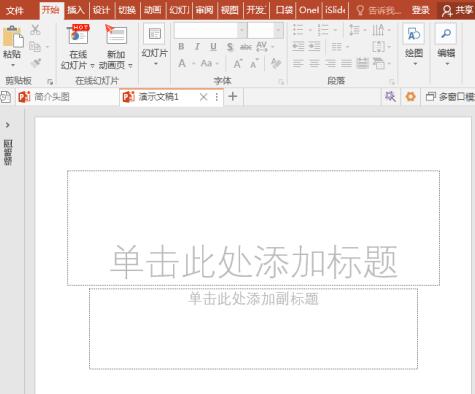
Task: Decrease list indent level icon
Action: tap(298, 46)
